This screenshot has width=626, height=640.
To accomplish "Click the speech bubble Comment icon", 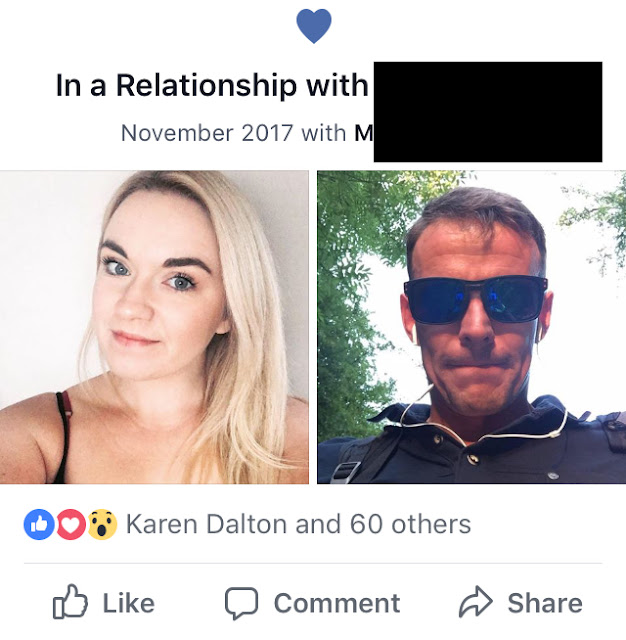I will [x=242, y=603].
